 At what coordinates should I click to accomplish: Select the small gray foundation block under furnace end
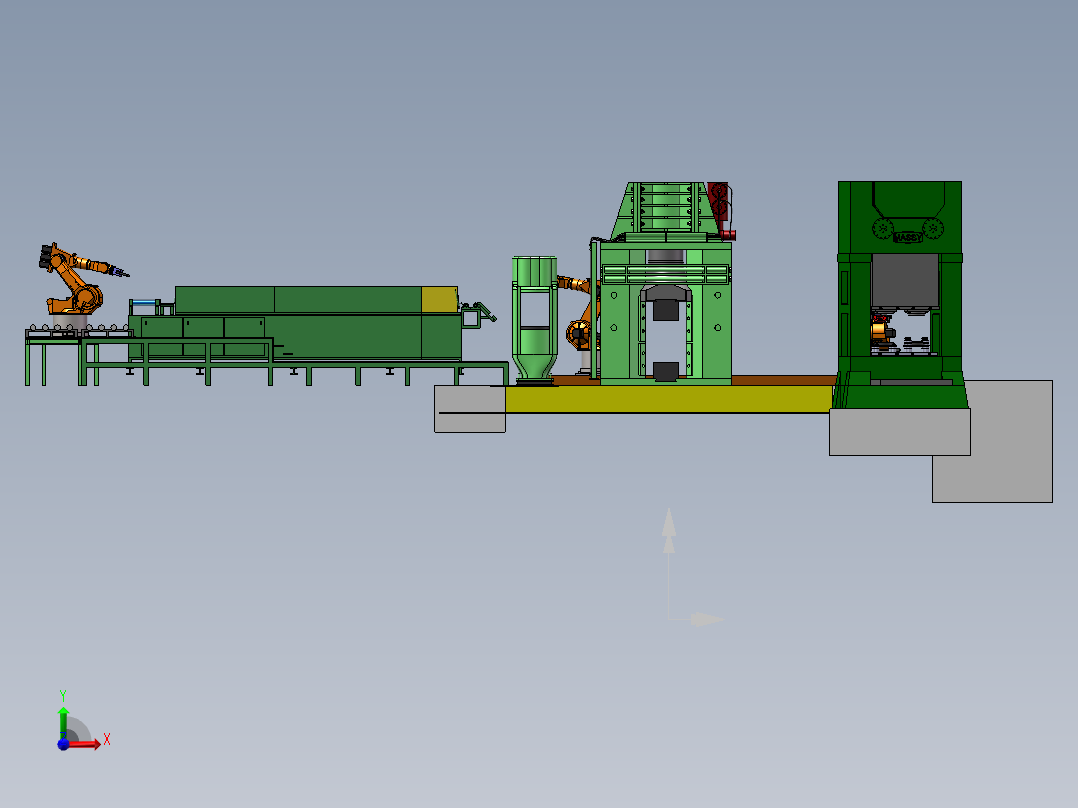tap(470, 409)
